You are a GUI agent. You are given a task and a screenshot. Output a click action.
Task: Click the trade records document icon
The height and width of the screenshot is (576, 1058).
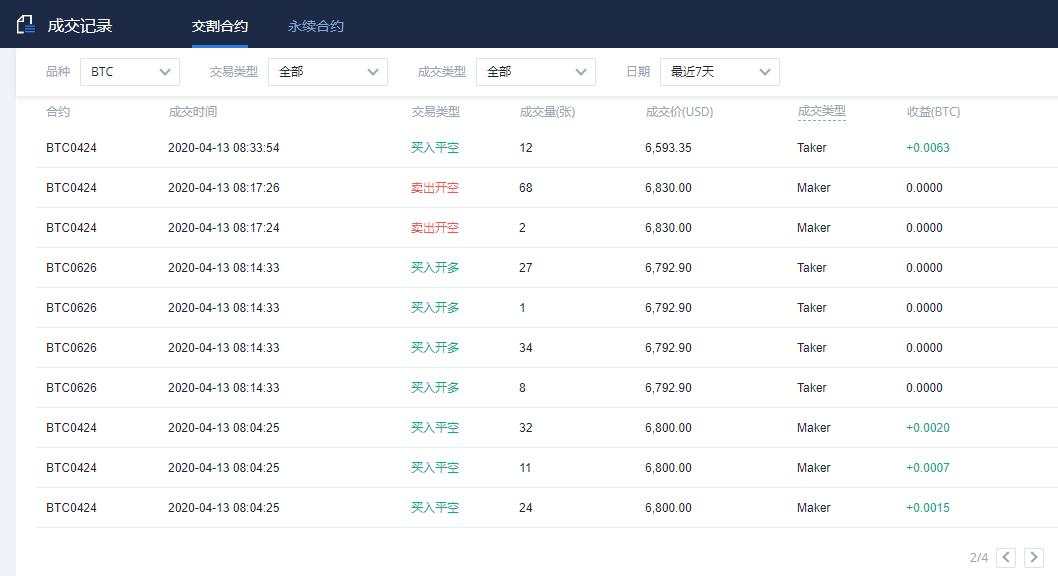(26, 25)
